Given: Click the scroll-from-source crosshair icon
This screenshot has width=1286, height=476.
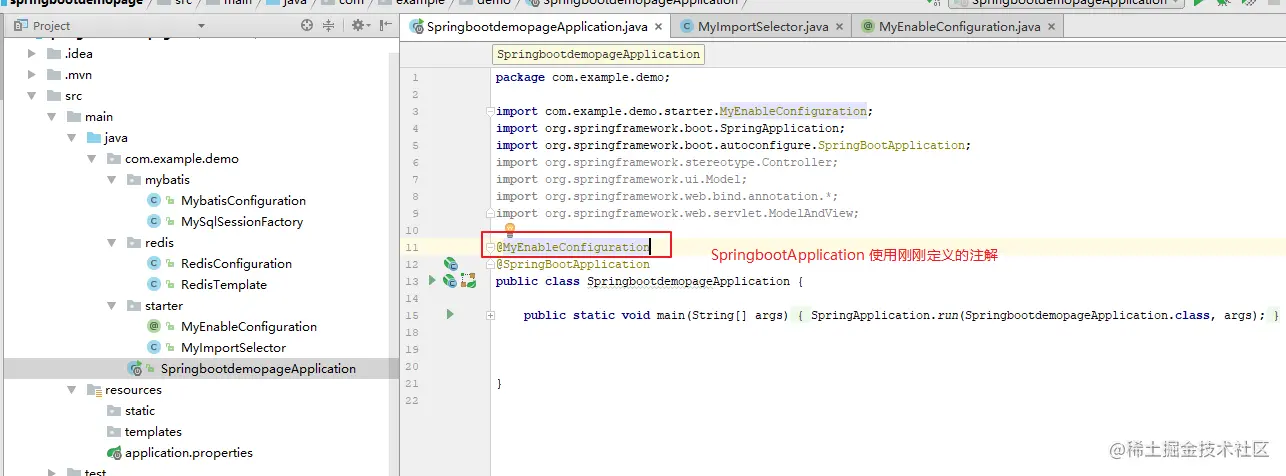Looking at the screenshot, I should point(307,25).
